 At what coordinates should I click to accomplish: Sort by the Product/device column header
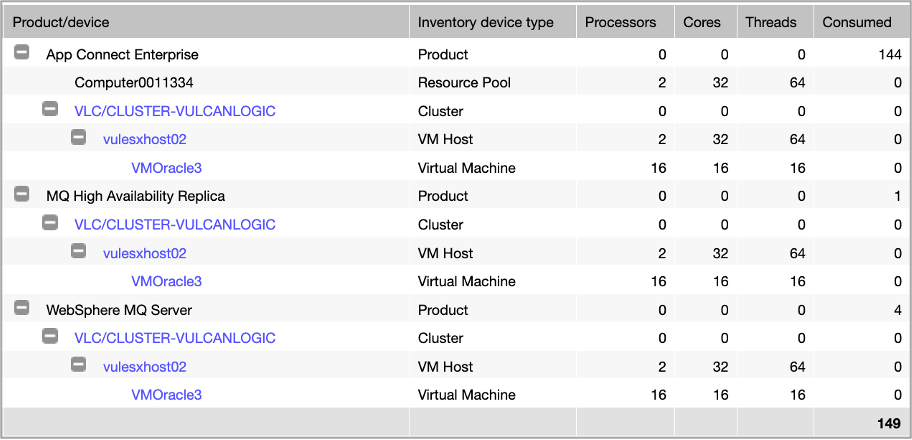[x=206, y=22]
